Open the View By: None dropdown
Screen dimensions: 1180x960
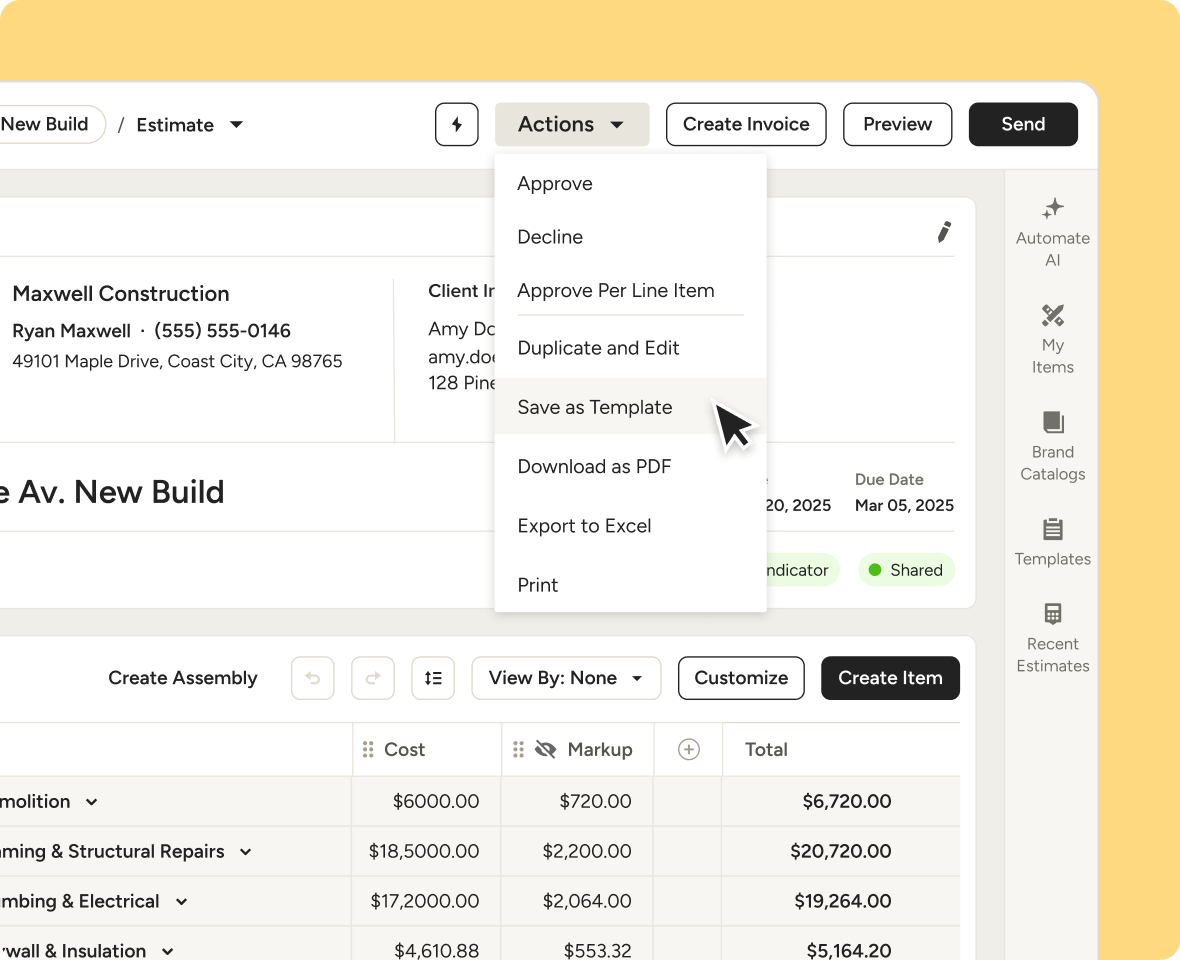566,678
